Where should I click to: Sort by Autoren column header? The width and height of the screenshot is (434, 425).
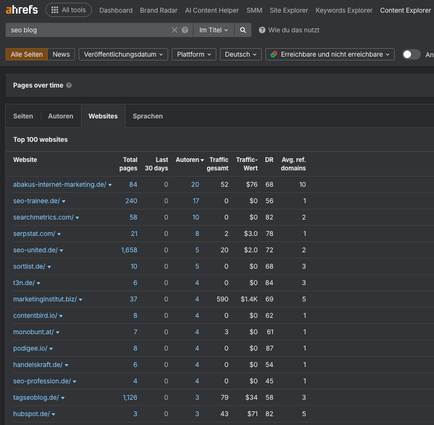(x=190, y=160)
